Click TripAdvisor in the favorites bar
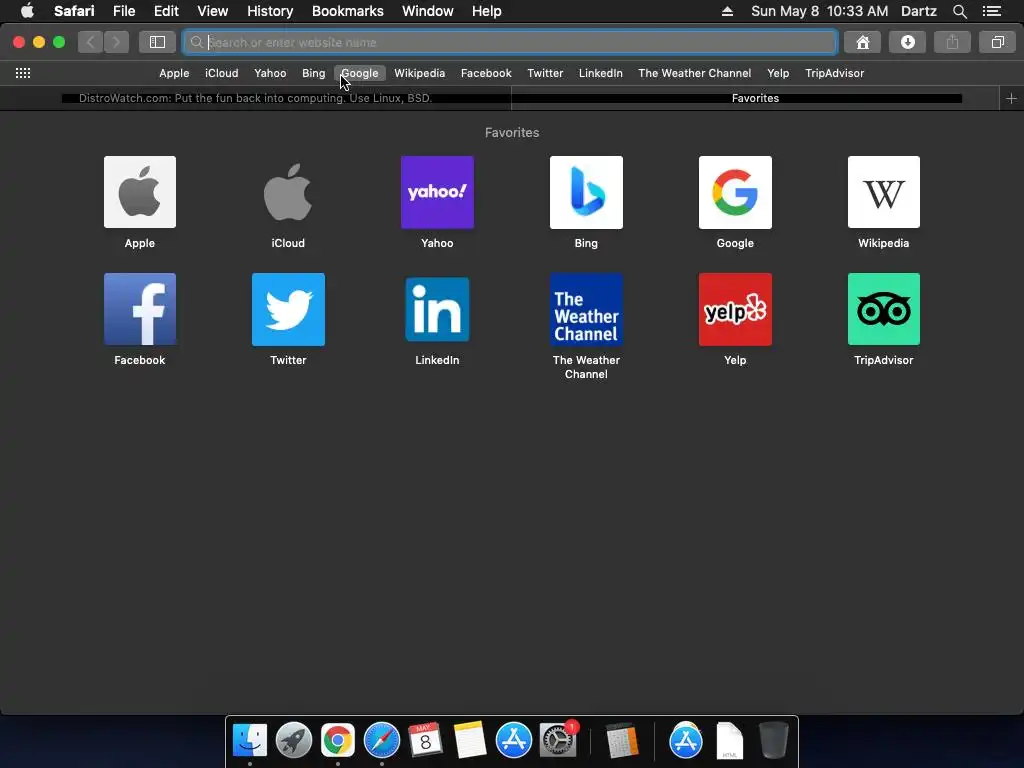The width and height of the screenshot is (1024, 768). (x=834, y=73)
